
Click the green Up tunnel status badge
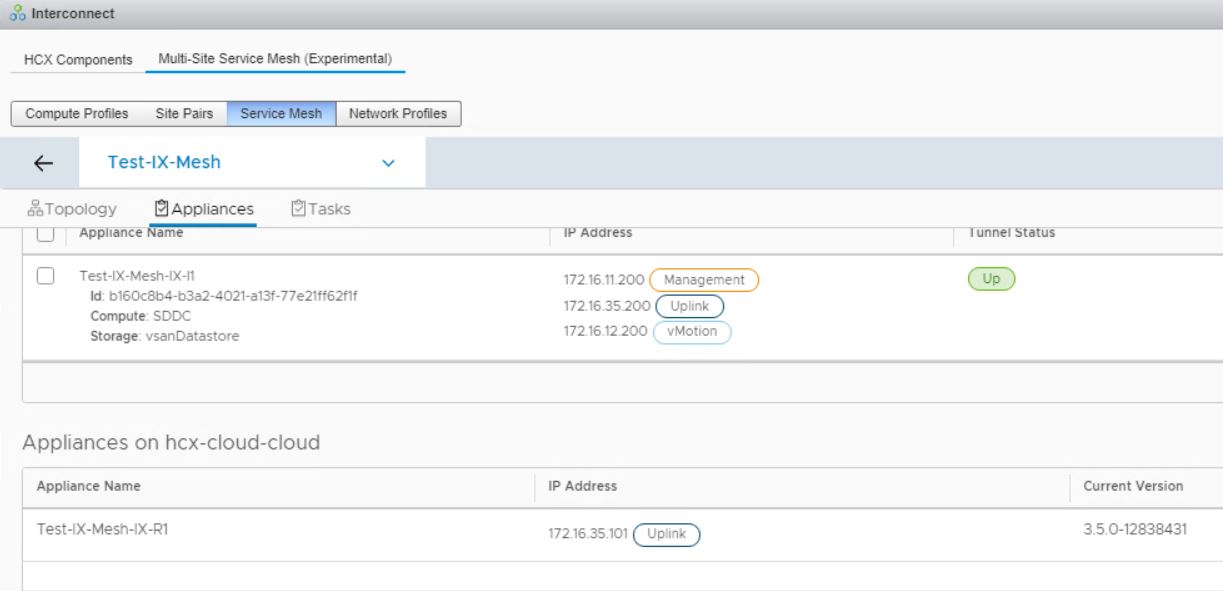pyautogui.click(x=991, y=279)
